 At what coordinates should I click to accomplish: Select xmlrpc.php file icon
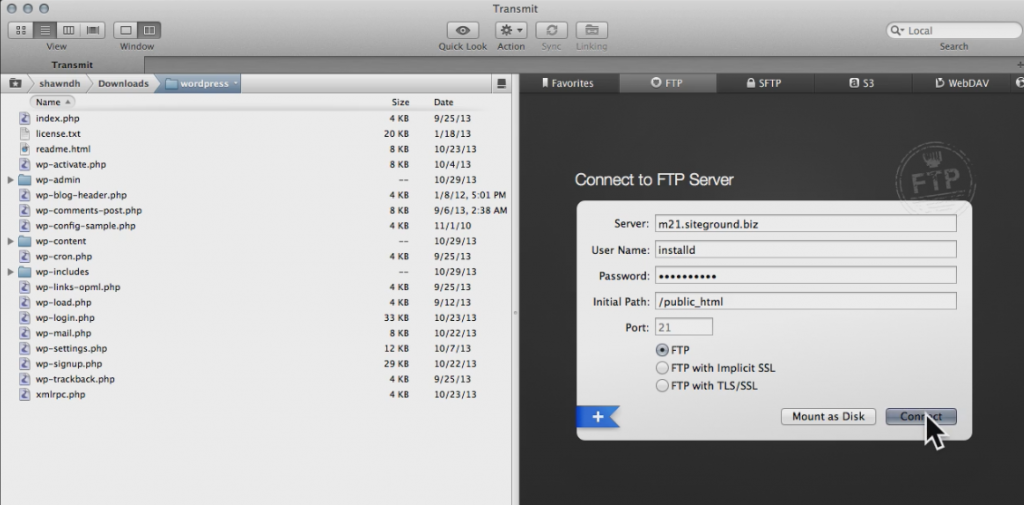click(x=25, y=395)
